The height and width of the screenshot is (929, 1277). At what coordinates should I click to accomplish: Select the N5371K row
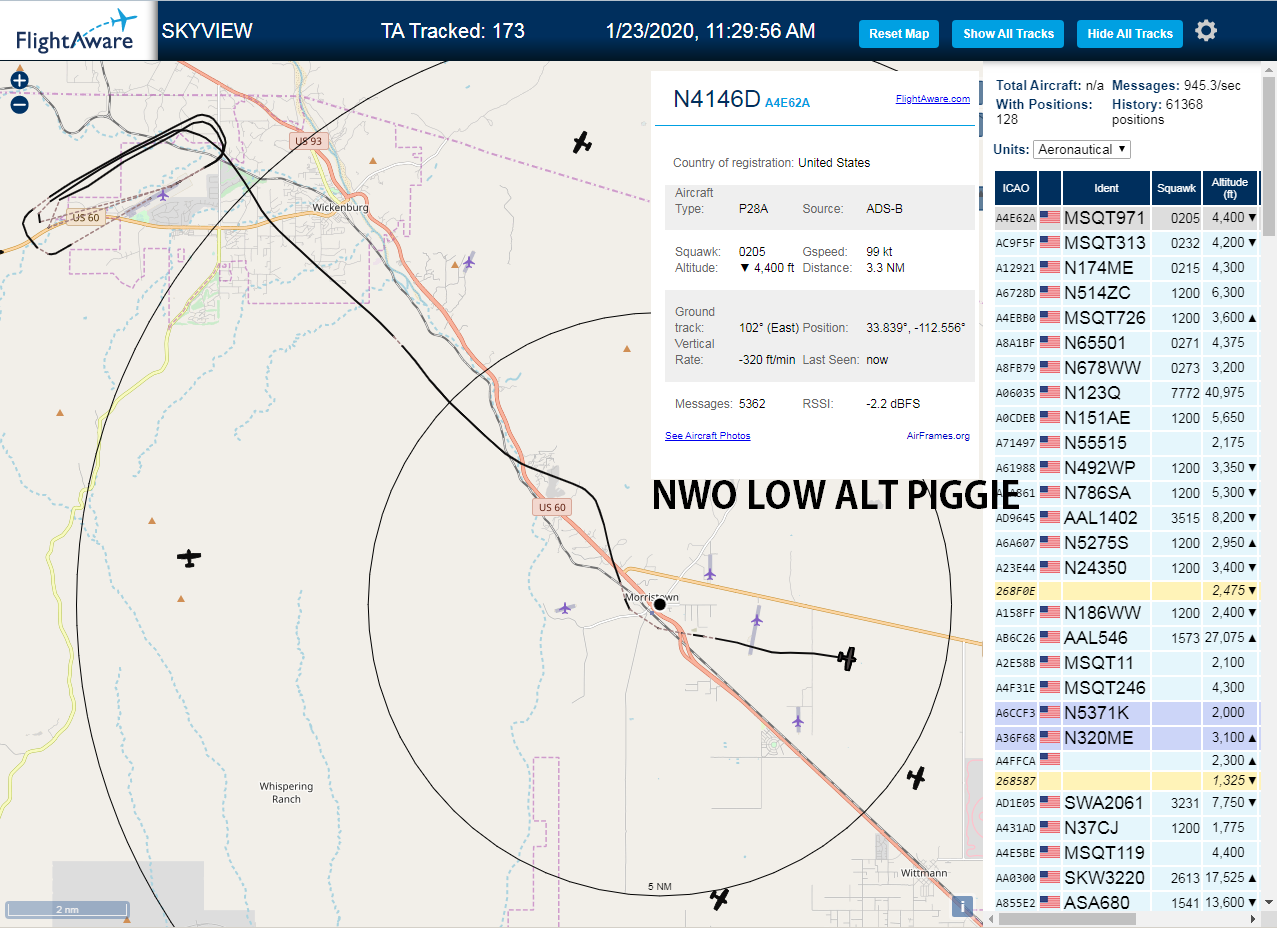point(1127,712)
